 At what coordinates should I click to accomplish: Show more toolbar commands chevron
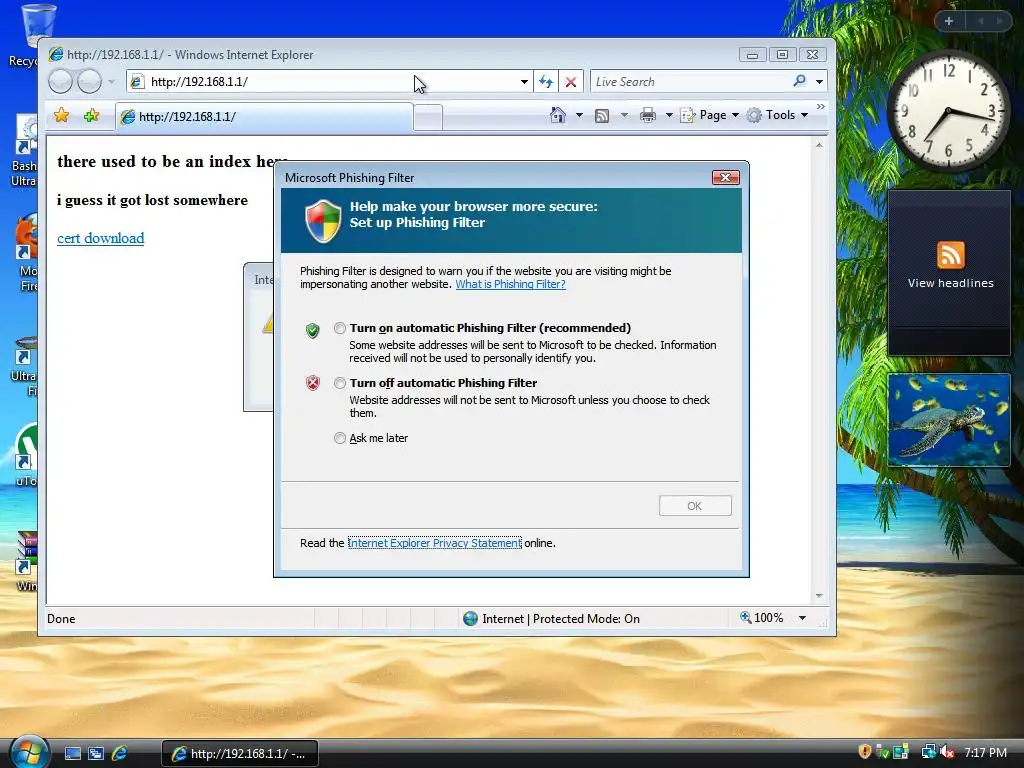[821, 106]
